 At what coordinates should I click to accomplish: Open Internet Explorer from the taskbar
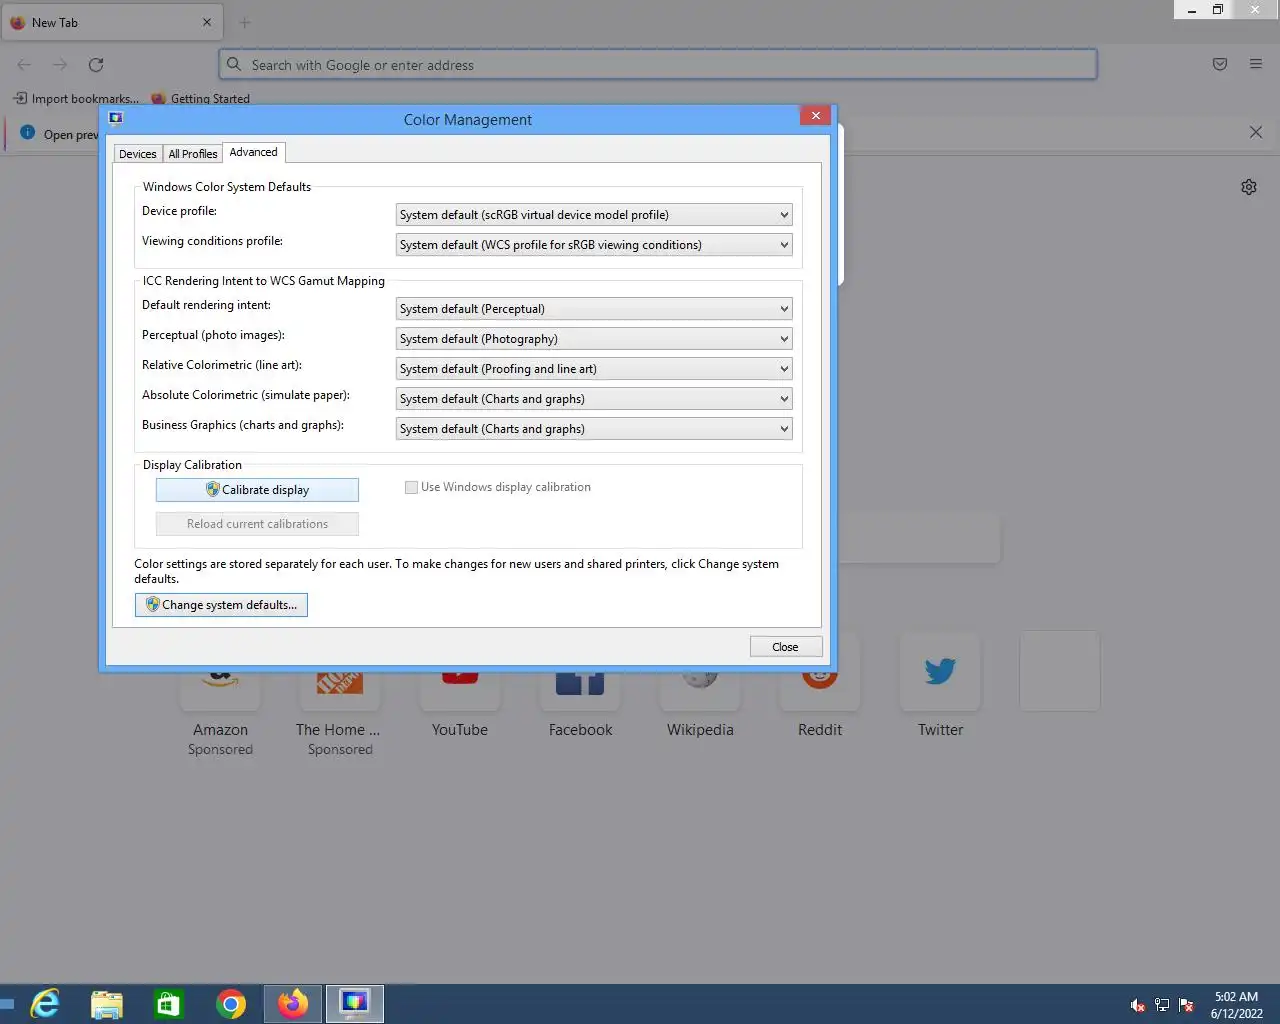(x=45, y=1003)
